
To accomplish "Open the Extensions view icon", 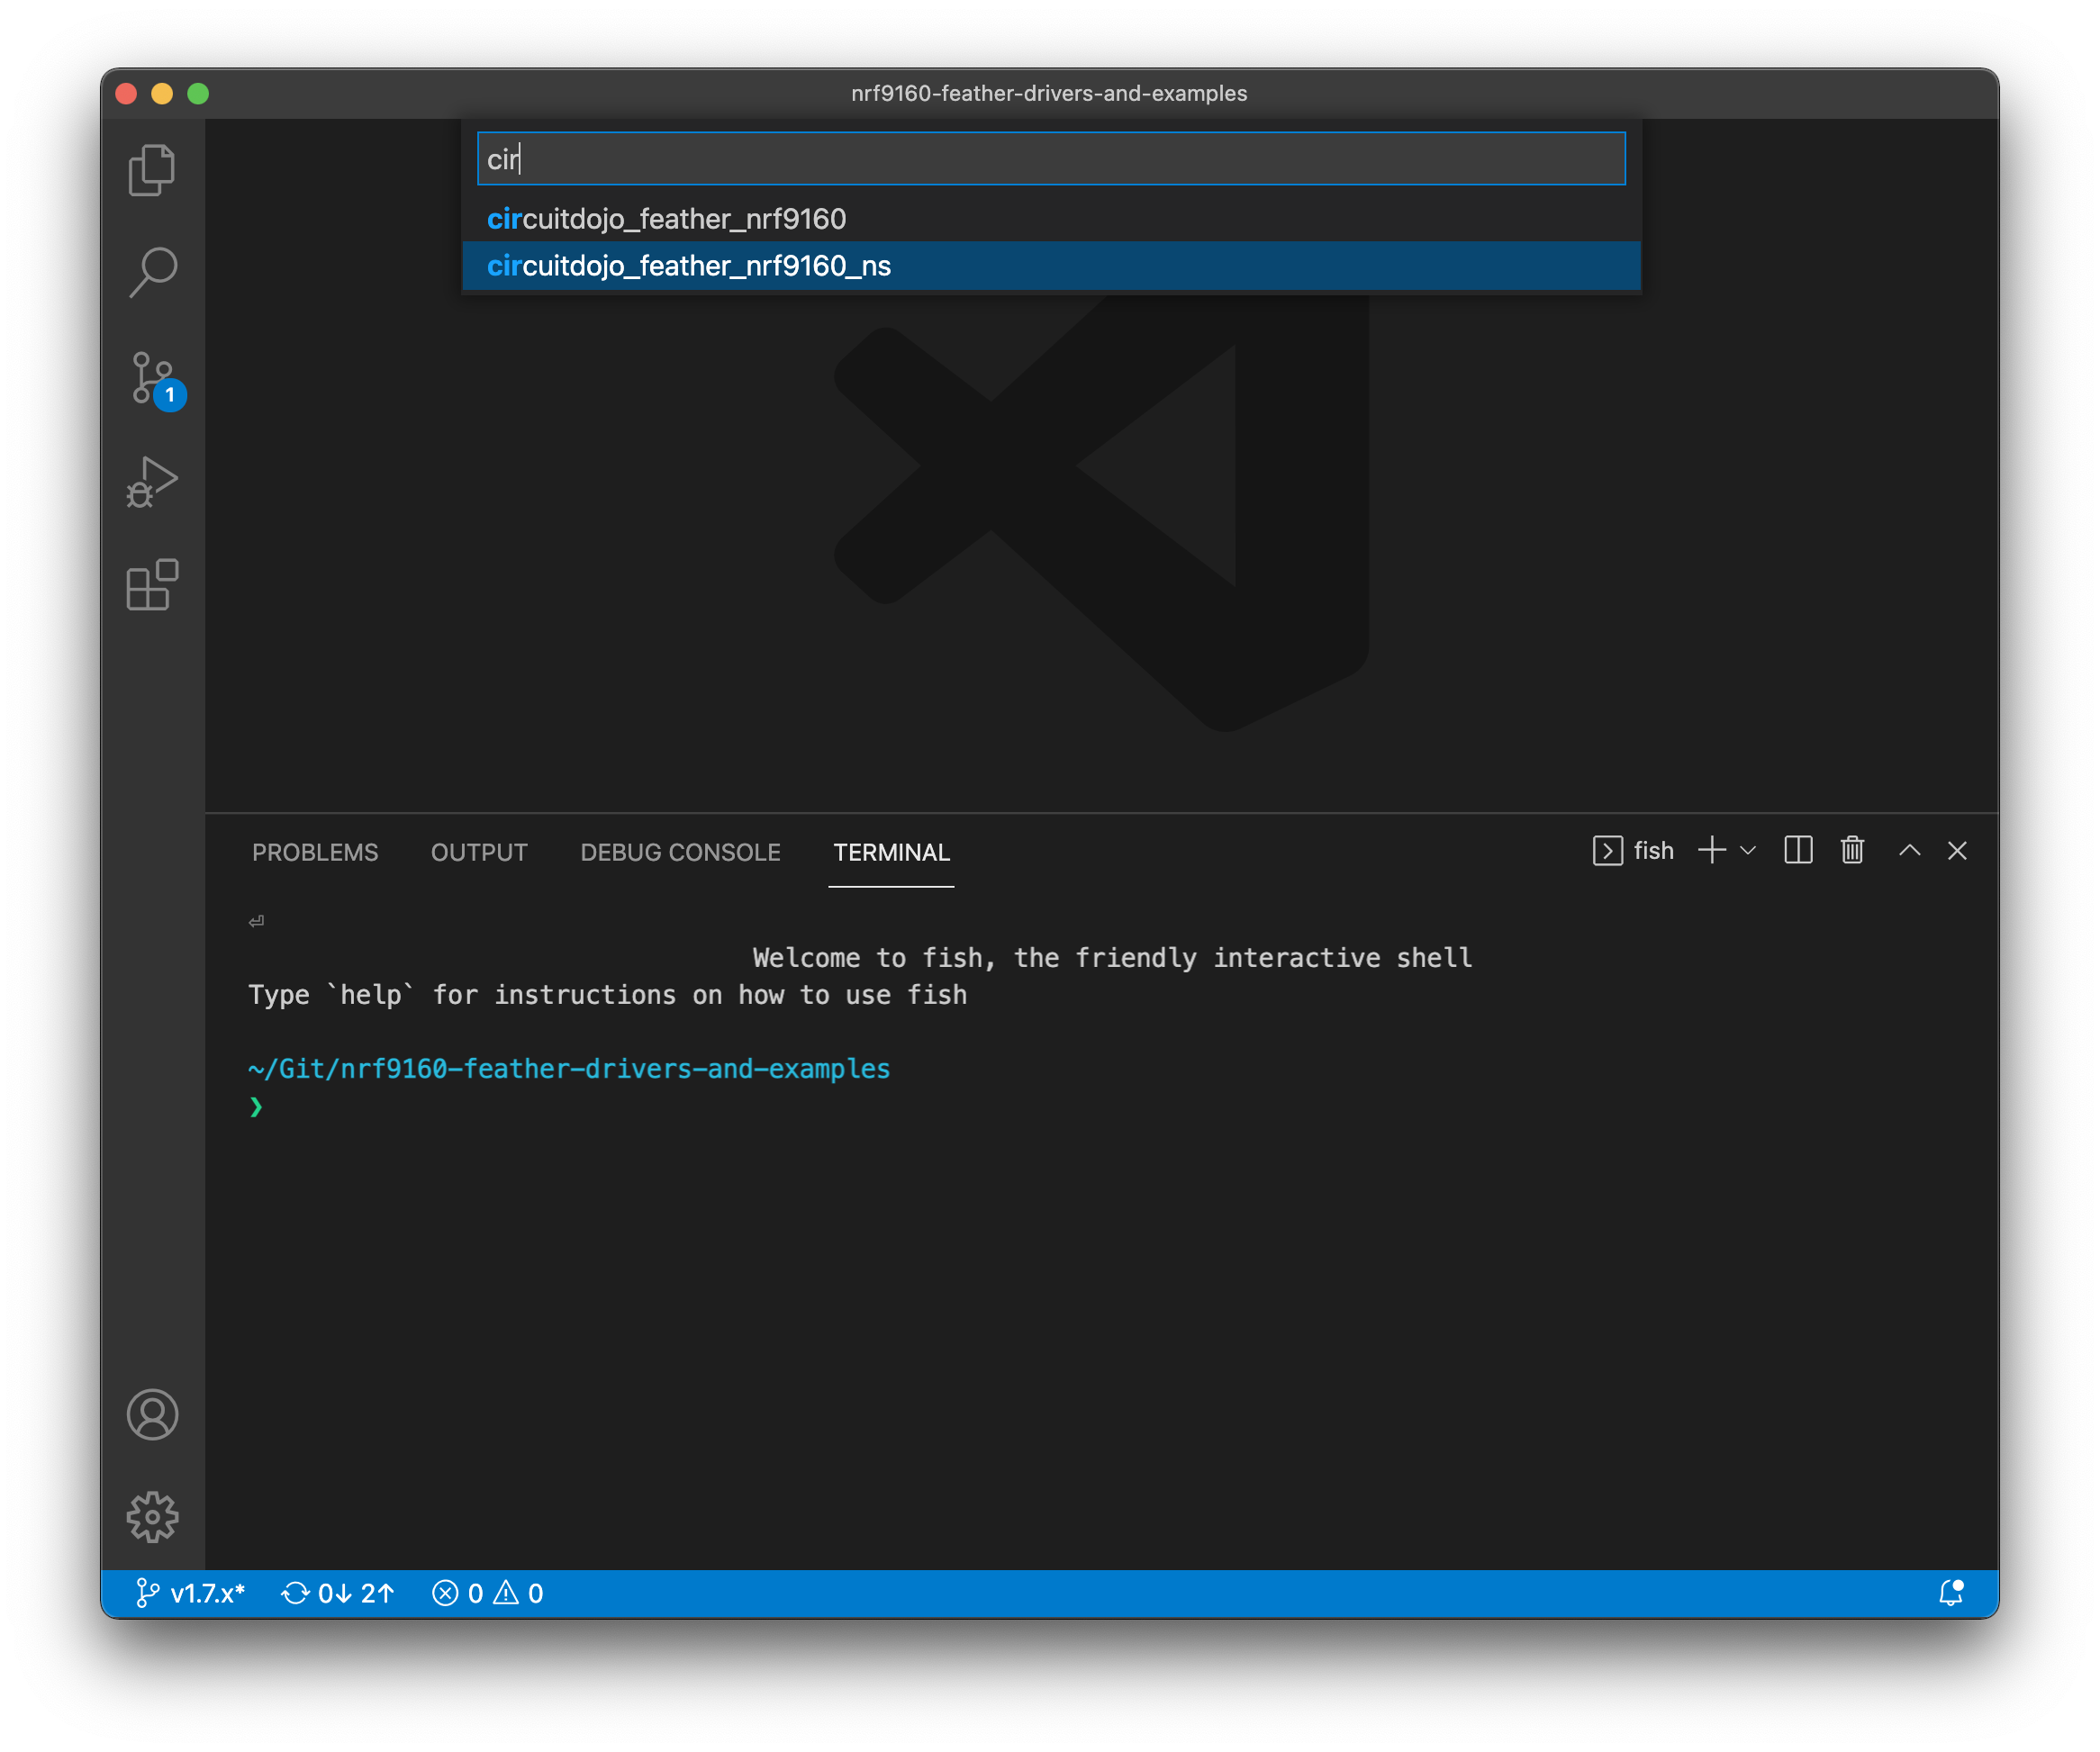I will point(152,585).
